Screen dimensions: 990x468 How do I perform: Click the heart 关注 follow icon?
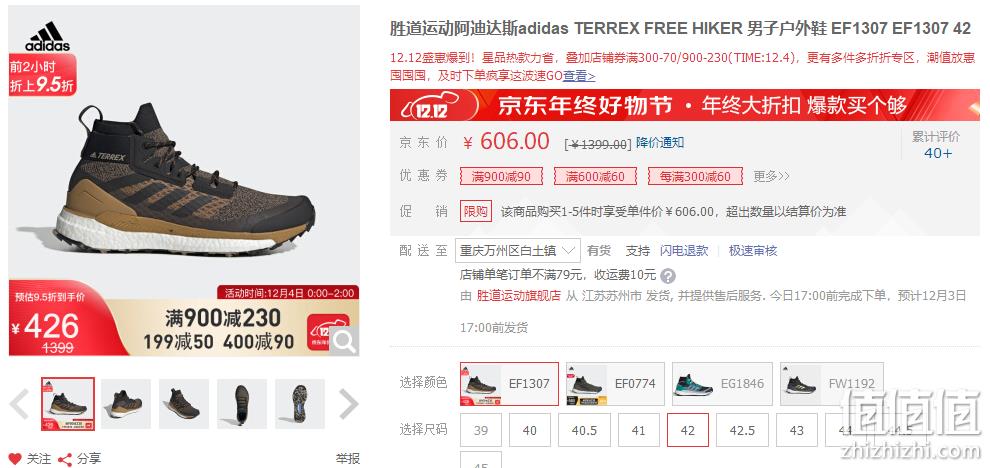pos(15,459)
